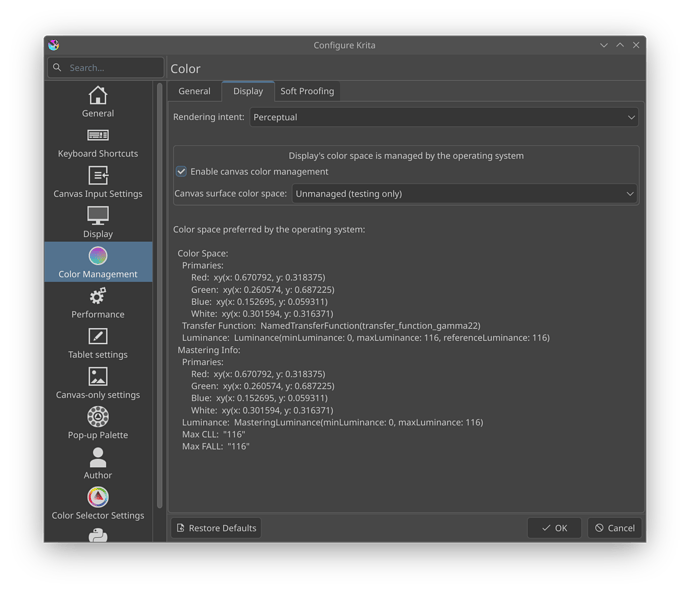Close the Configure Krita dialog
Viewport: 690px width, 594px height.
tap(636, 45)
